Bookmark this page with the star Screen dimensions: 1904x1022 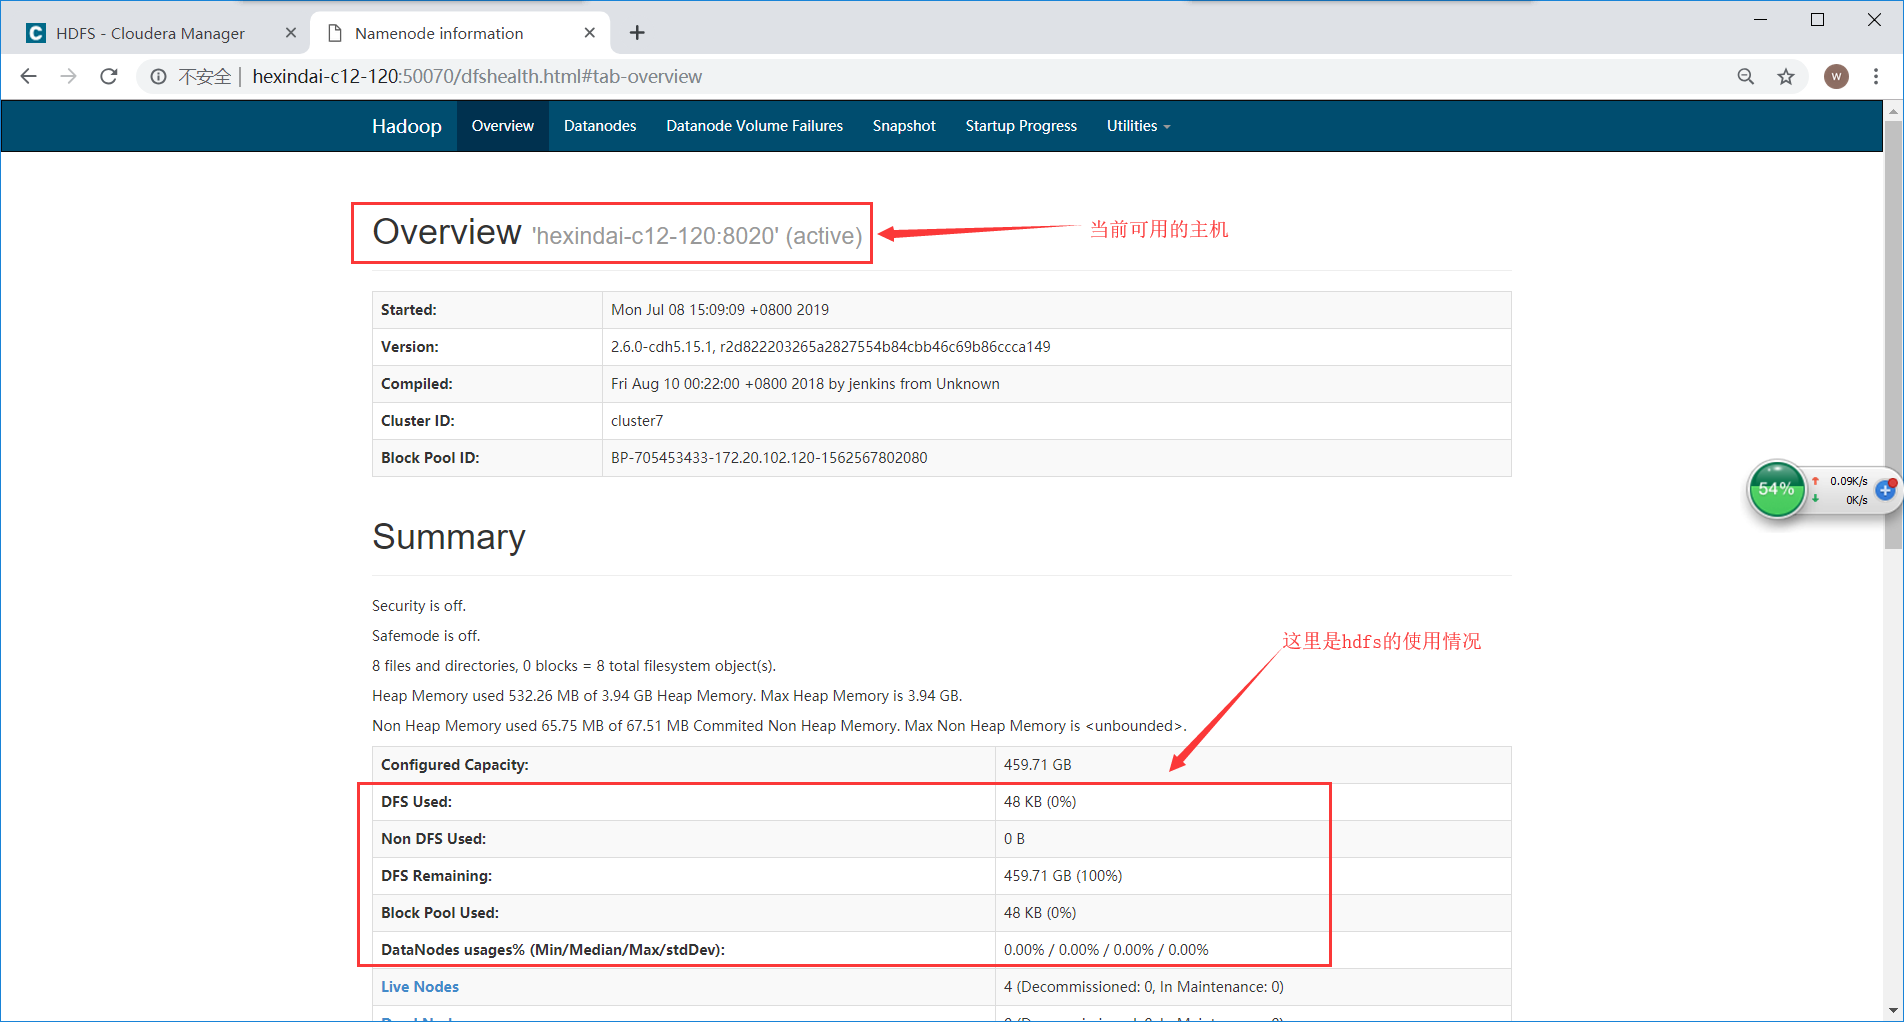coord(1786,76)
